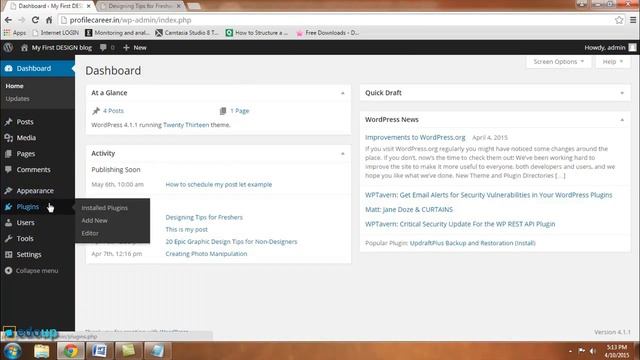Collapse the At a Glance panel

click(x=342, y=93)
